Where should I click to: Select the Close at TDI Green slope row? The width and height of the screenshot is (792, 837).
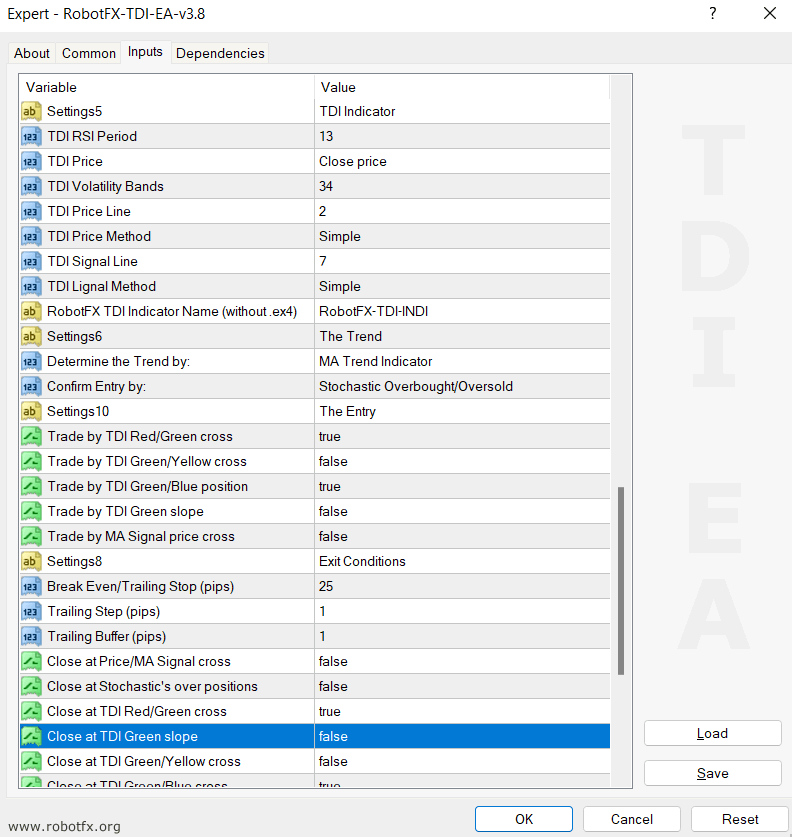click(315, 736)
